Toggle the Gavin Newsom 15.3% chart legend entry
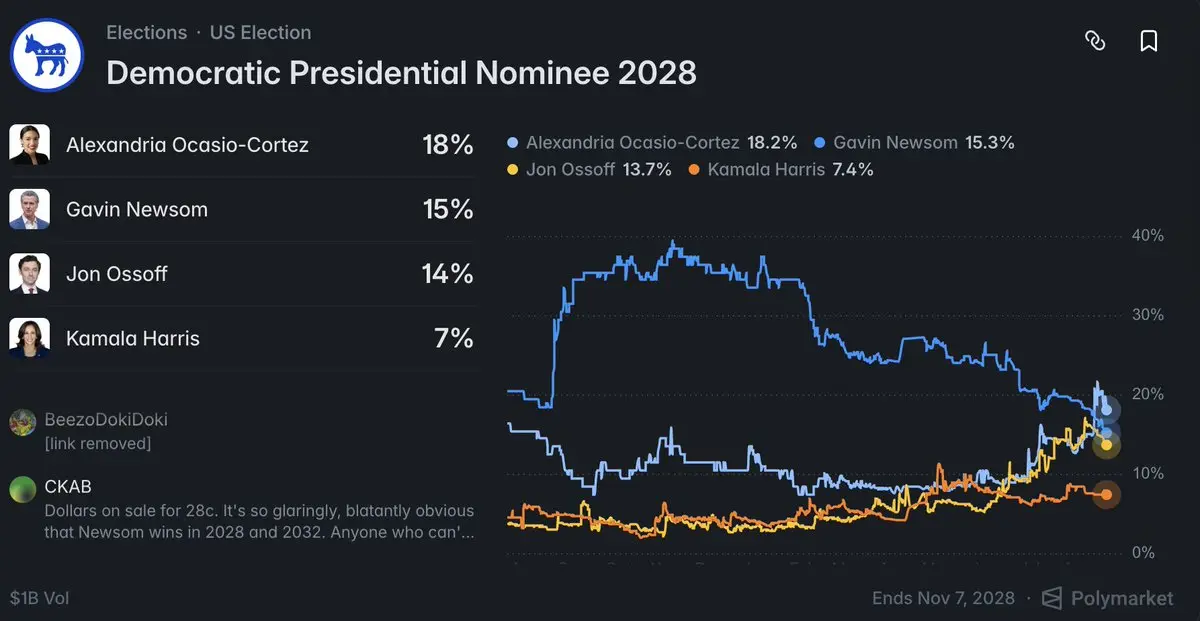The width and height of the screenshot is (1200, 621). [915, 143]
